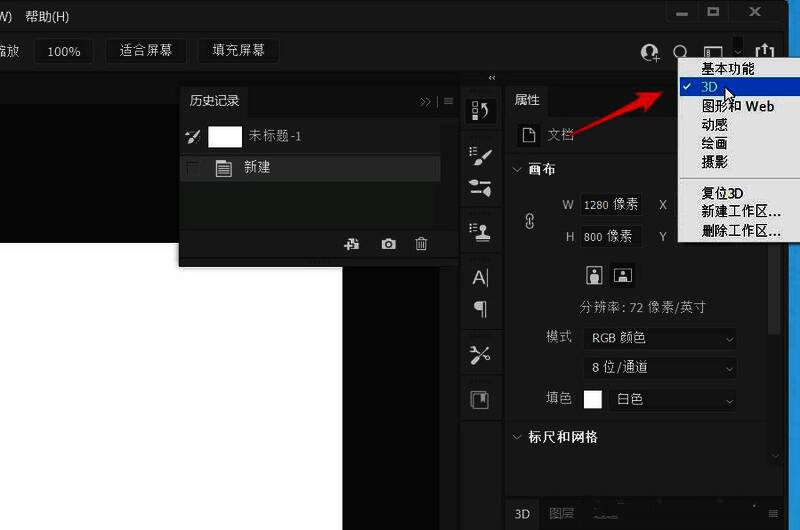The width and height of the screenshot is (800, 530).
Task: Set canvas to landscape orientation
Action: (x=623, y=275)
